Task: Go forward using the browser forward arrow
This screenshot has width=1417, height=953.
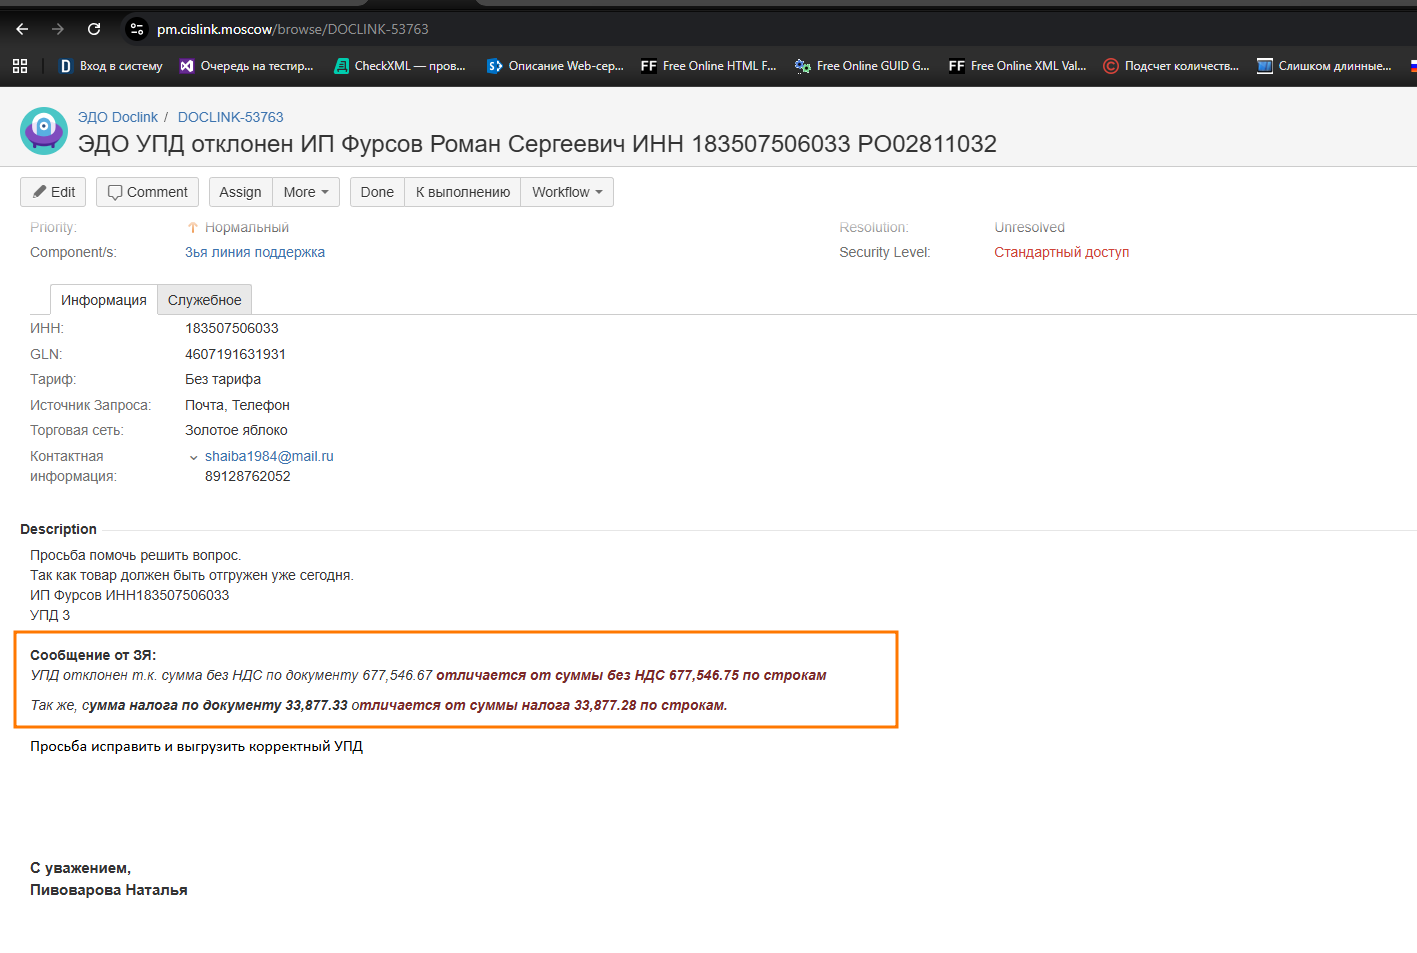Action: point(58,29)
